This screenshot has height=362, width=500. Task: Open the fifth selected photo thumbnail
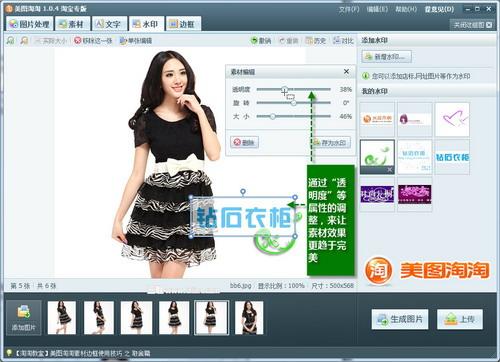(211, 318)
